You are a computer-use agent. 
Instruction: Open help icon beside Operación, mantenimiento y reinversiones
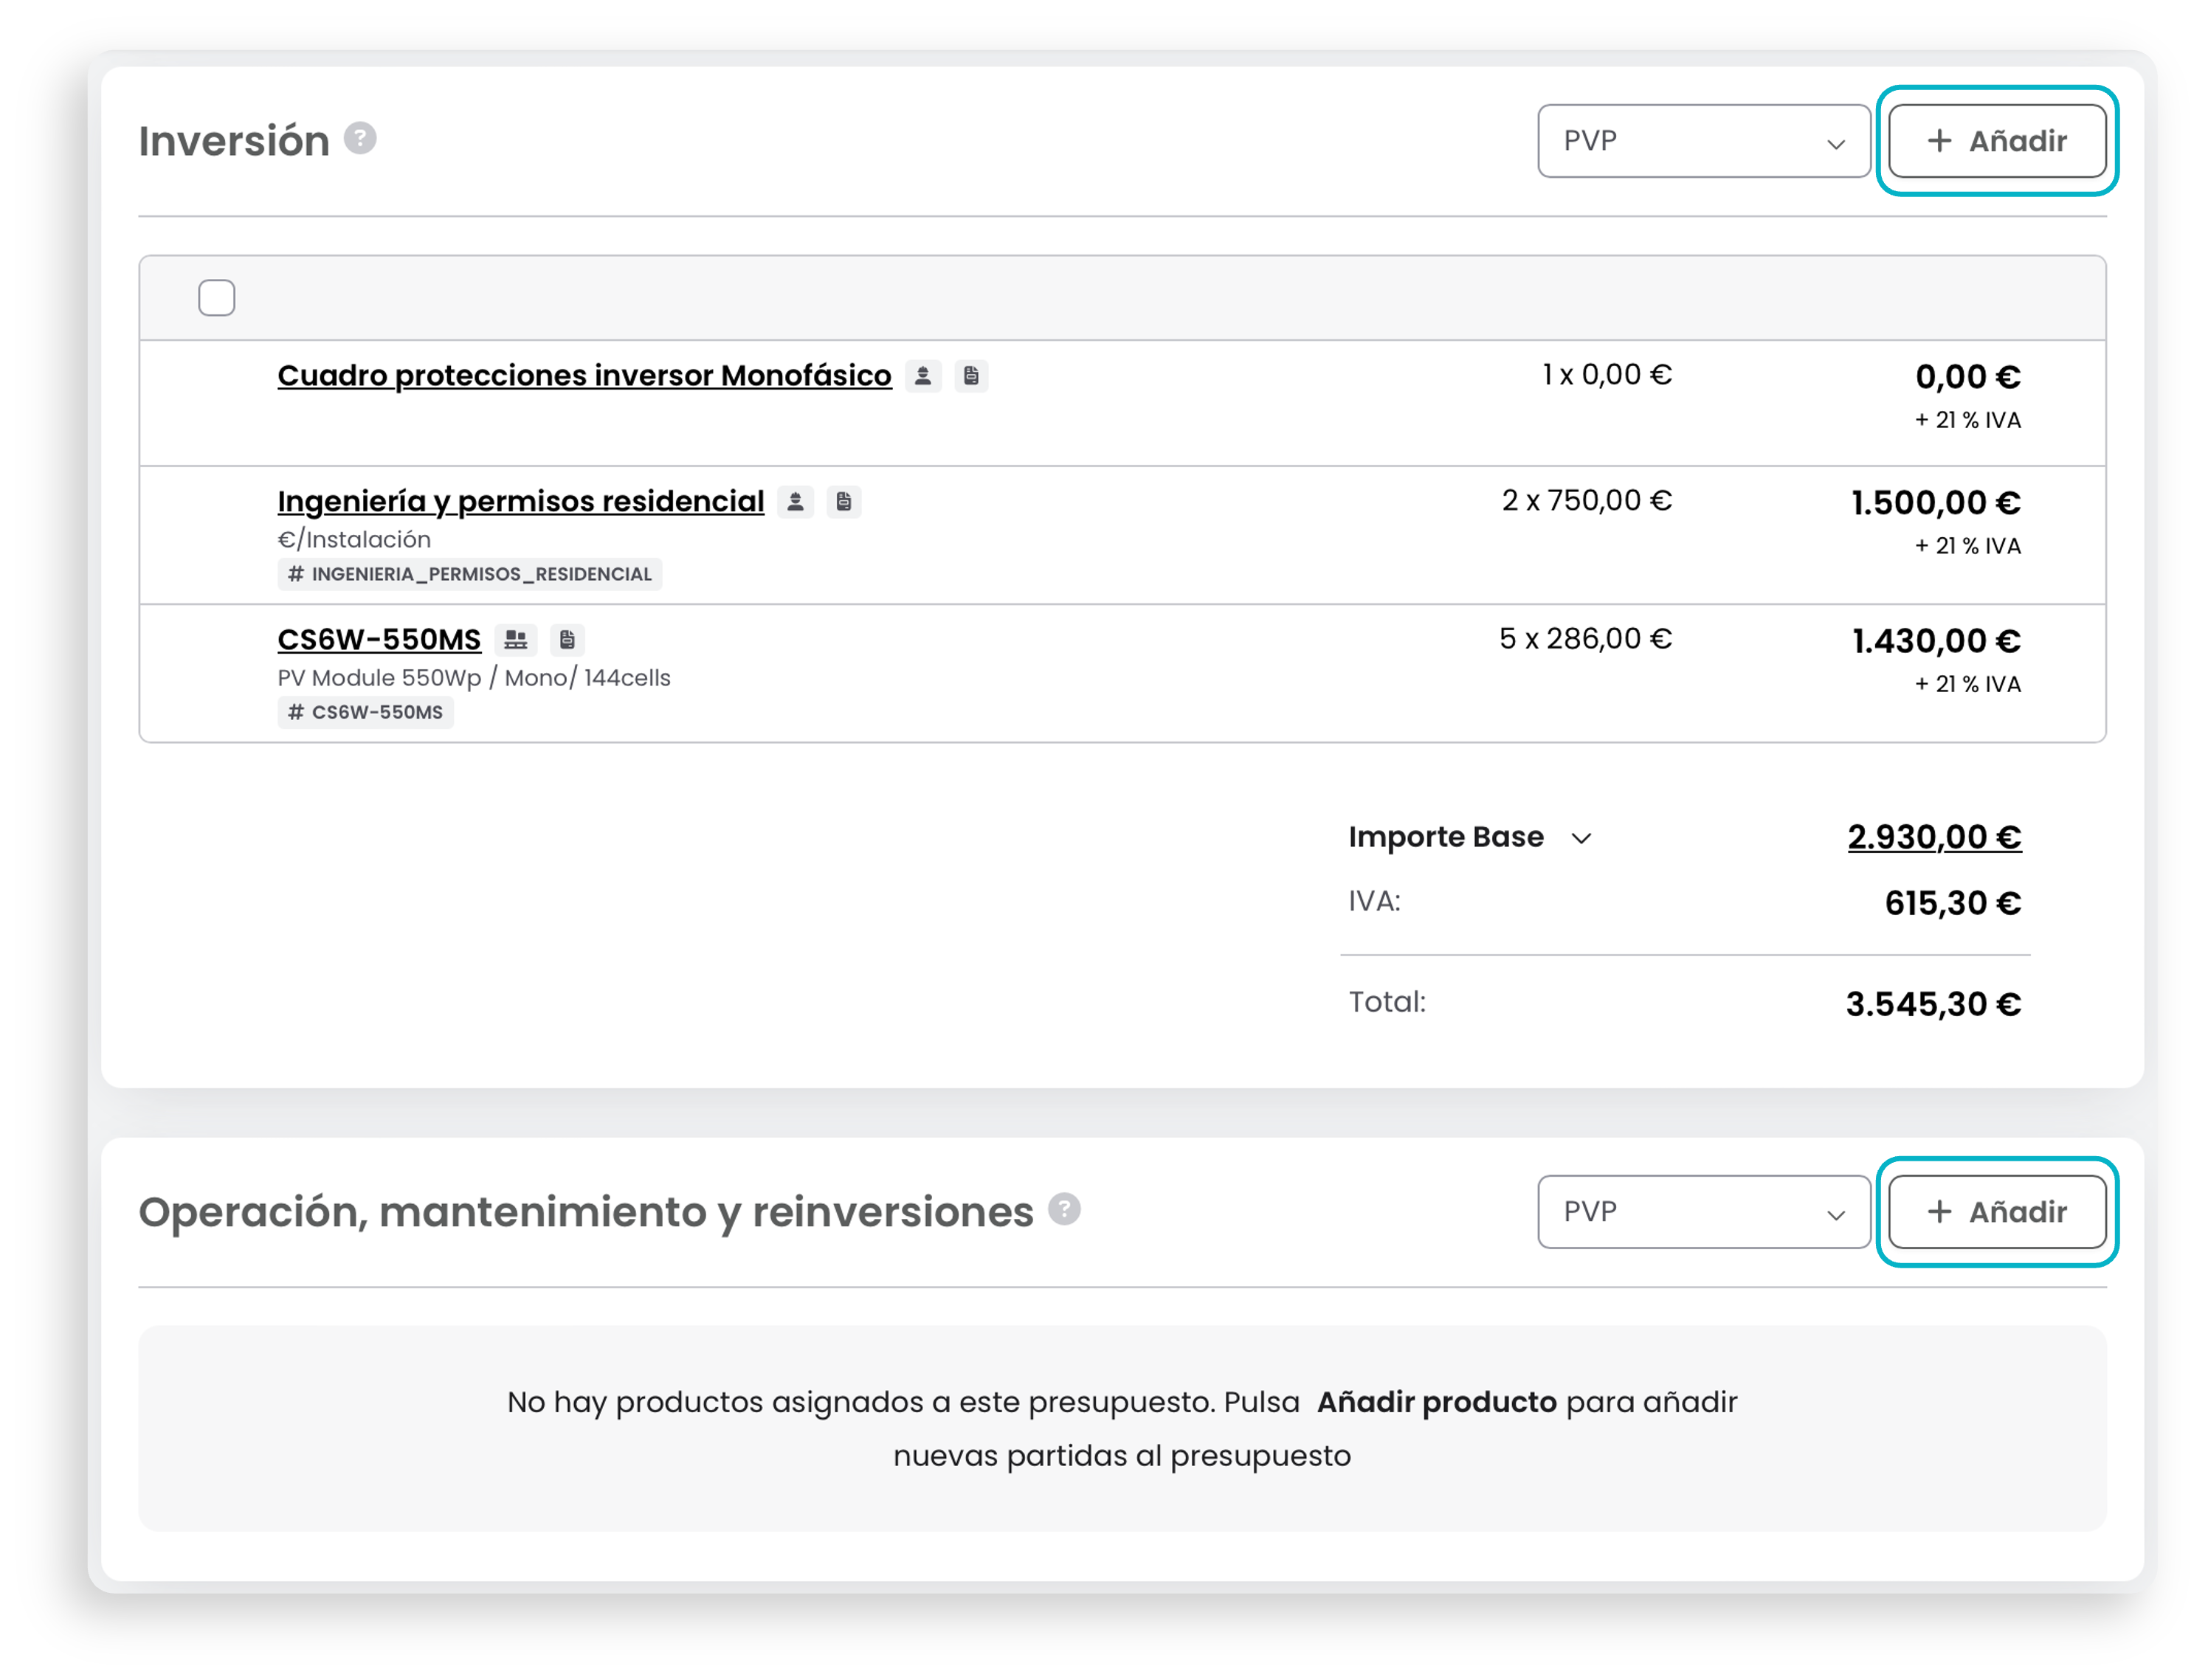tap(1064, 1209)
